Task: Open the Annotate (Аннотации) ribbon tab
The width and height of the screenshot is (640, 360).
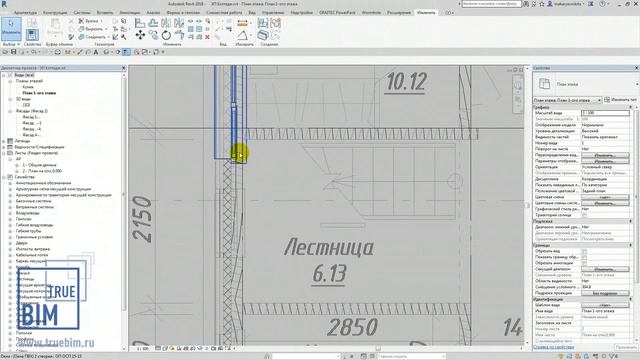Action: coord(129,13)
